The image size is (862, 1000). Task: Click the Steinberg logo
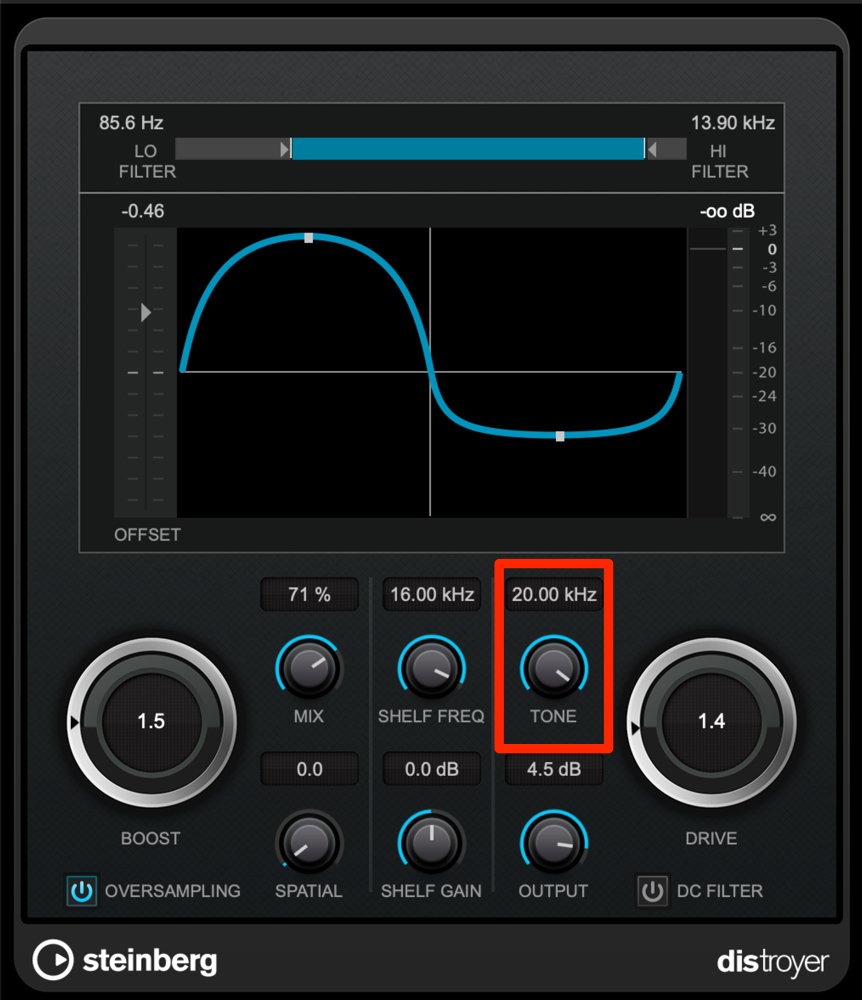(x=126, y=960)
